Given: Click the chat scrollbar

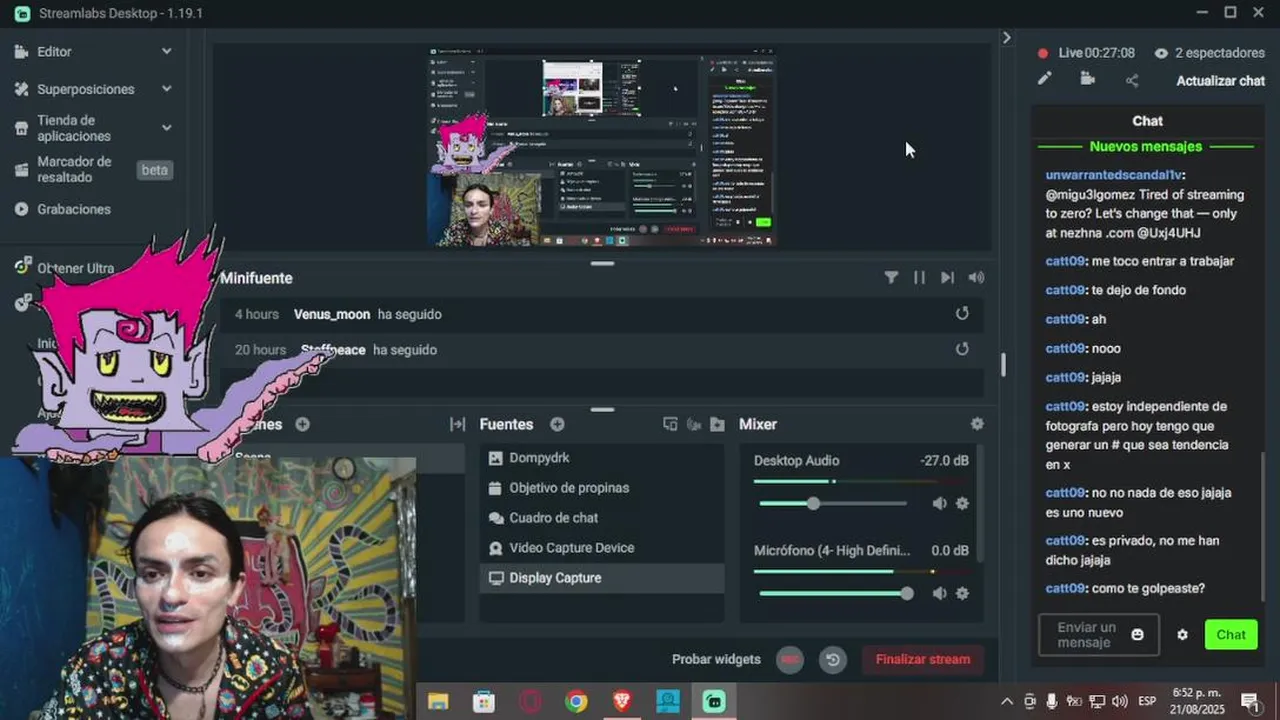Looking at the screenshot, I should point(1262,525).
